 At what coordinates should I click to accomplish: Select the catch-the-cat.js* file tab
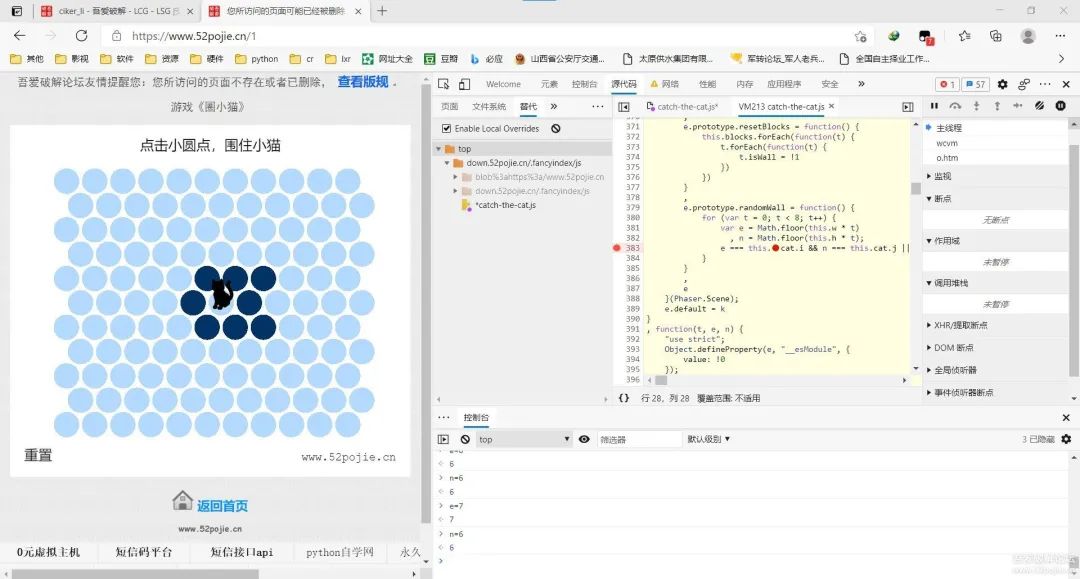click(687, 106)
